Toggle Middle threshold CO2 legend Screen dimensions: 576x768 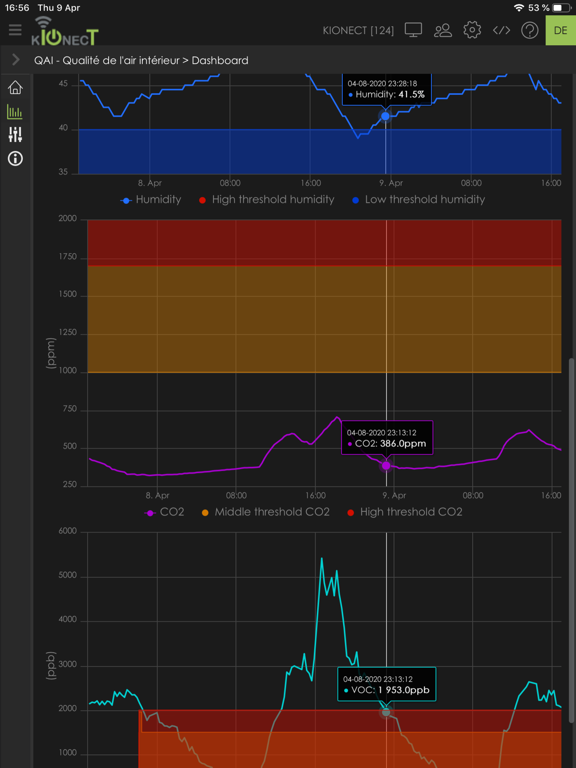265,512
